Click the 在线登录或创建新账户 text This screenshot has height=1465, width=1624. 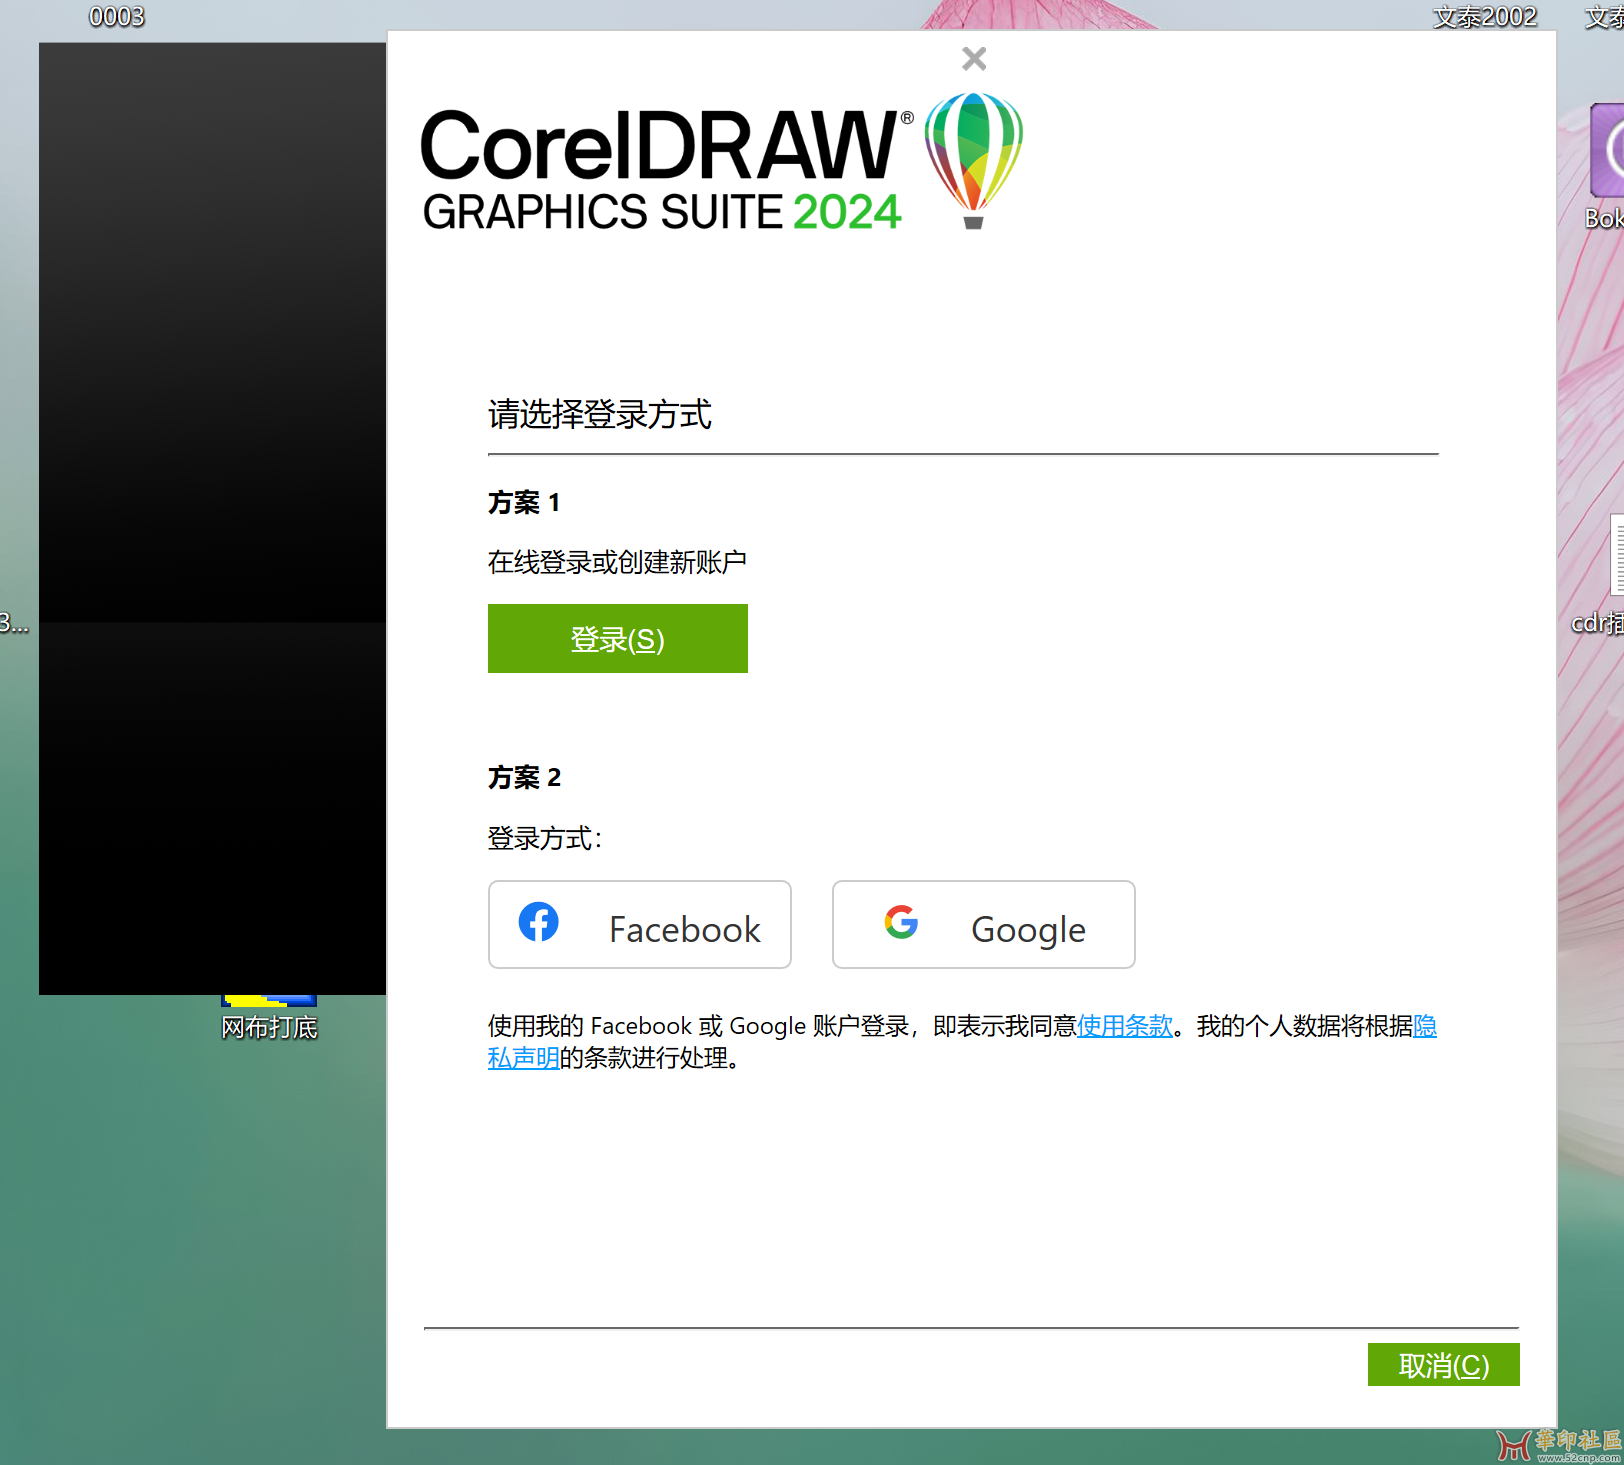[x=617, y=562]
